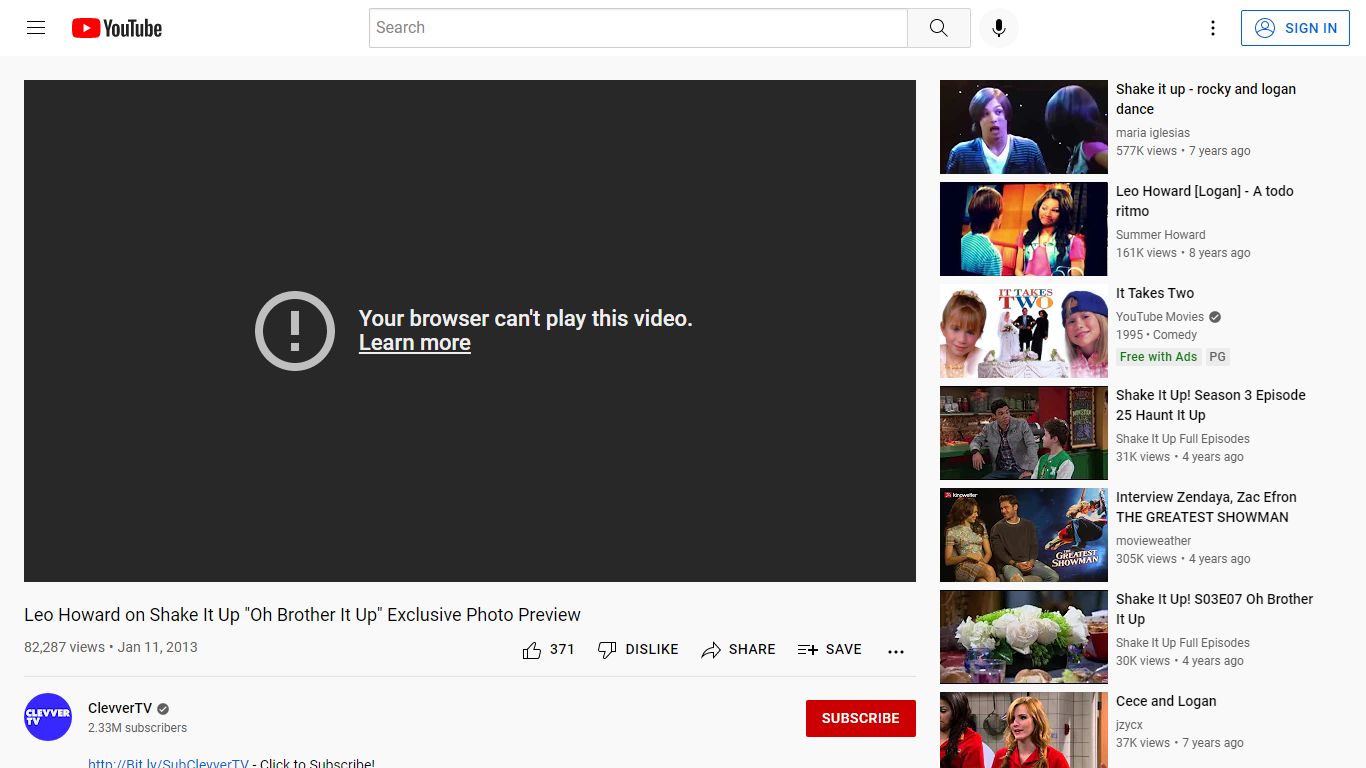Click 'Shake It Up Full Episodes' under Haunt It Up
Image resolution: width=1366 pixels, height=768 pixels.
tap(1183, 439)
